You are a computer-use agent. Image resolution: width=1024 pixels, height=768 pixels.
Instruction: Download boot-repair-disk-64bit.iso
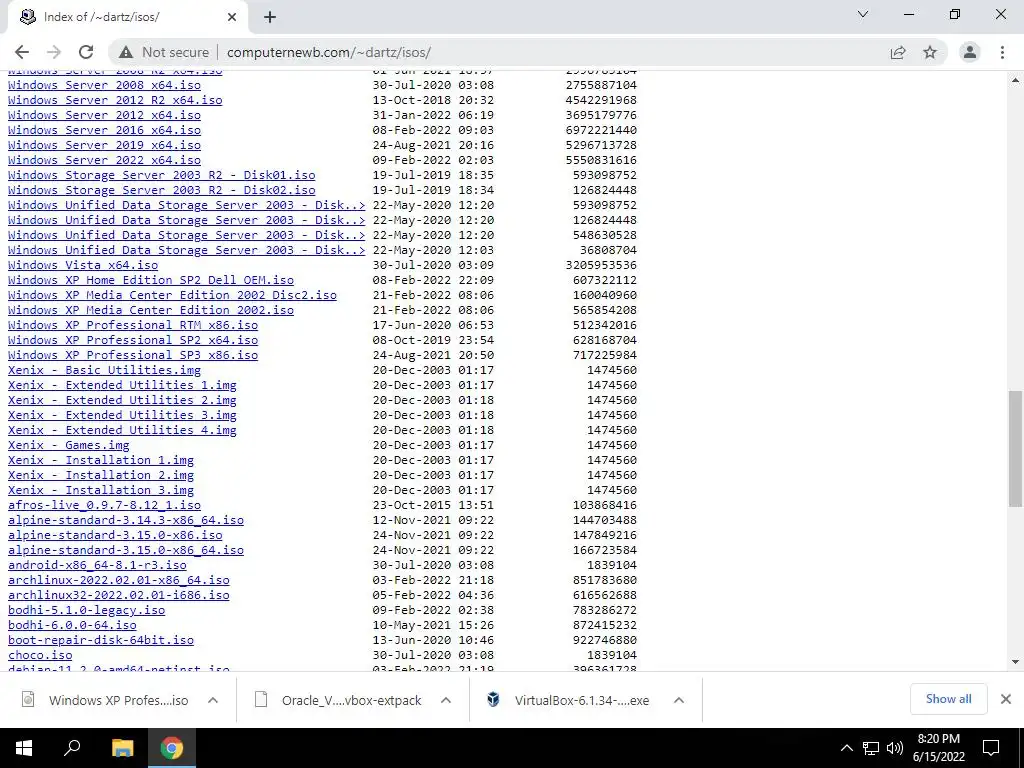101,641
